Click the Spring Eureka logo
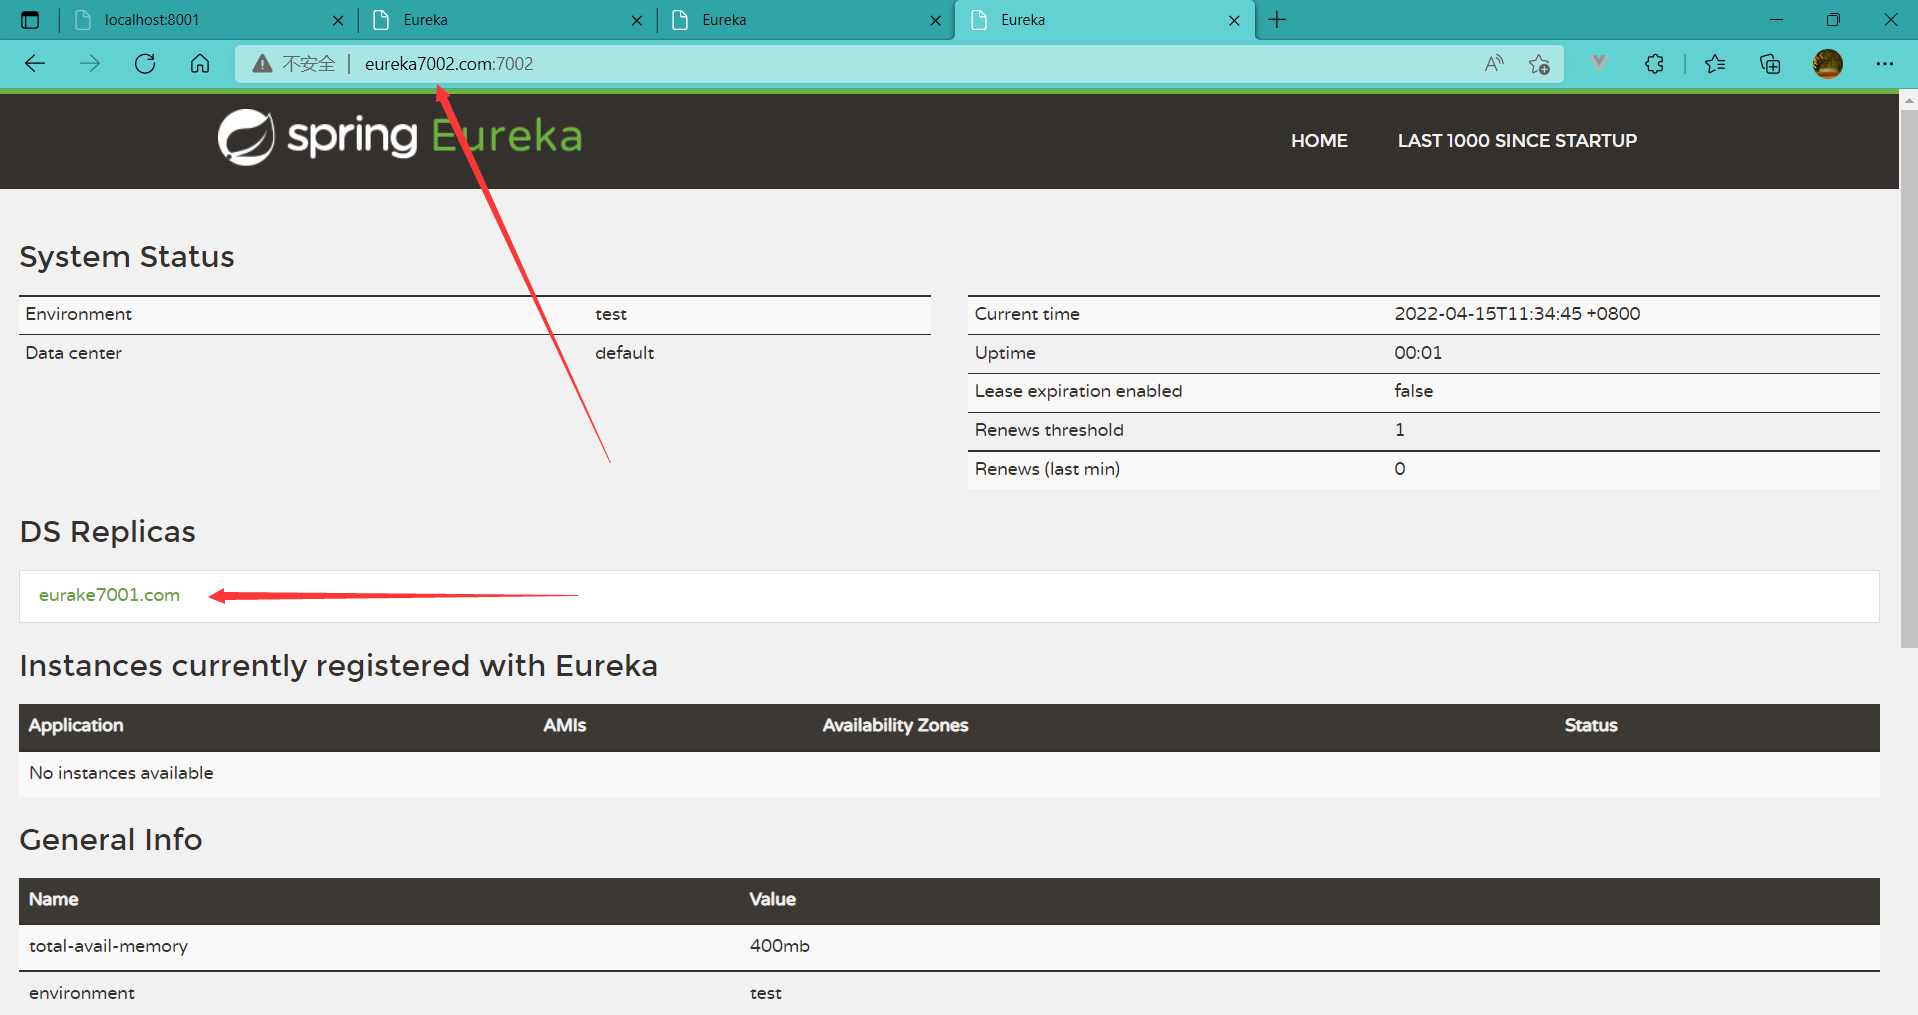This screenshot has height=1015, width=1918. [x=400, y=137]
